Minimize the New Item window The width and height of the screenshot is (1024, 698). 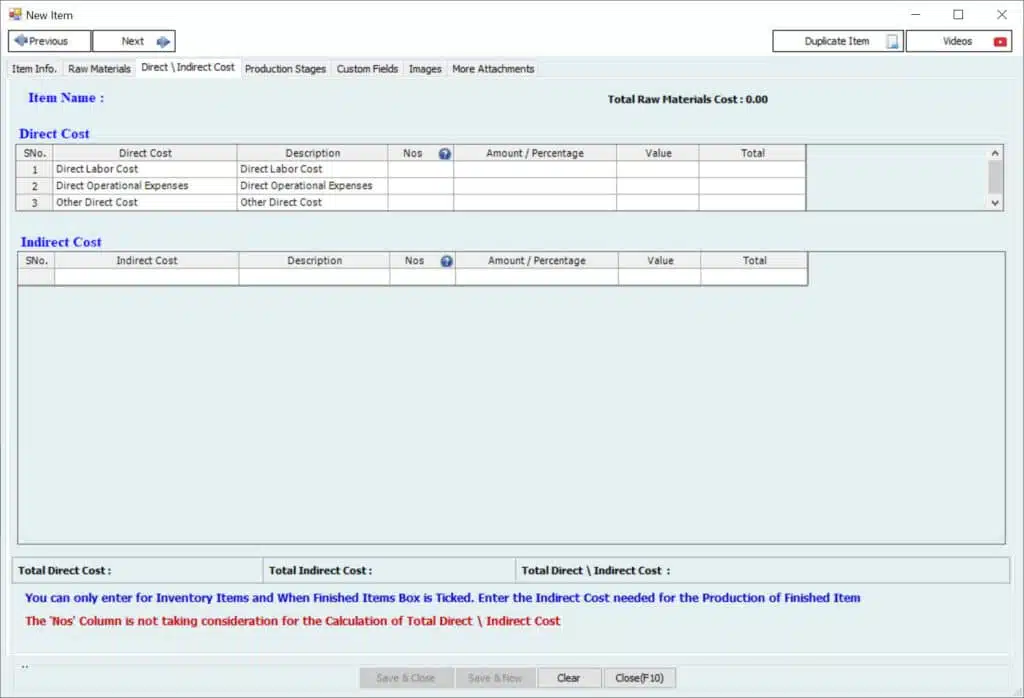pos(916,14)
